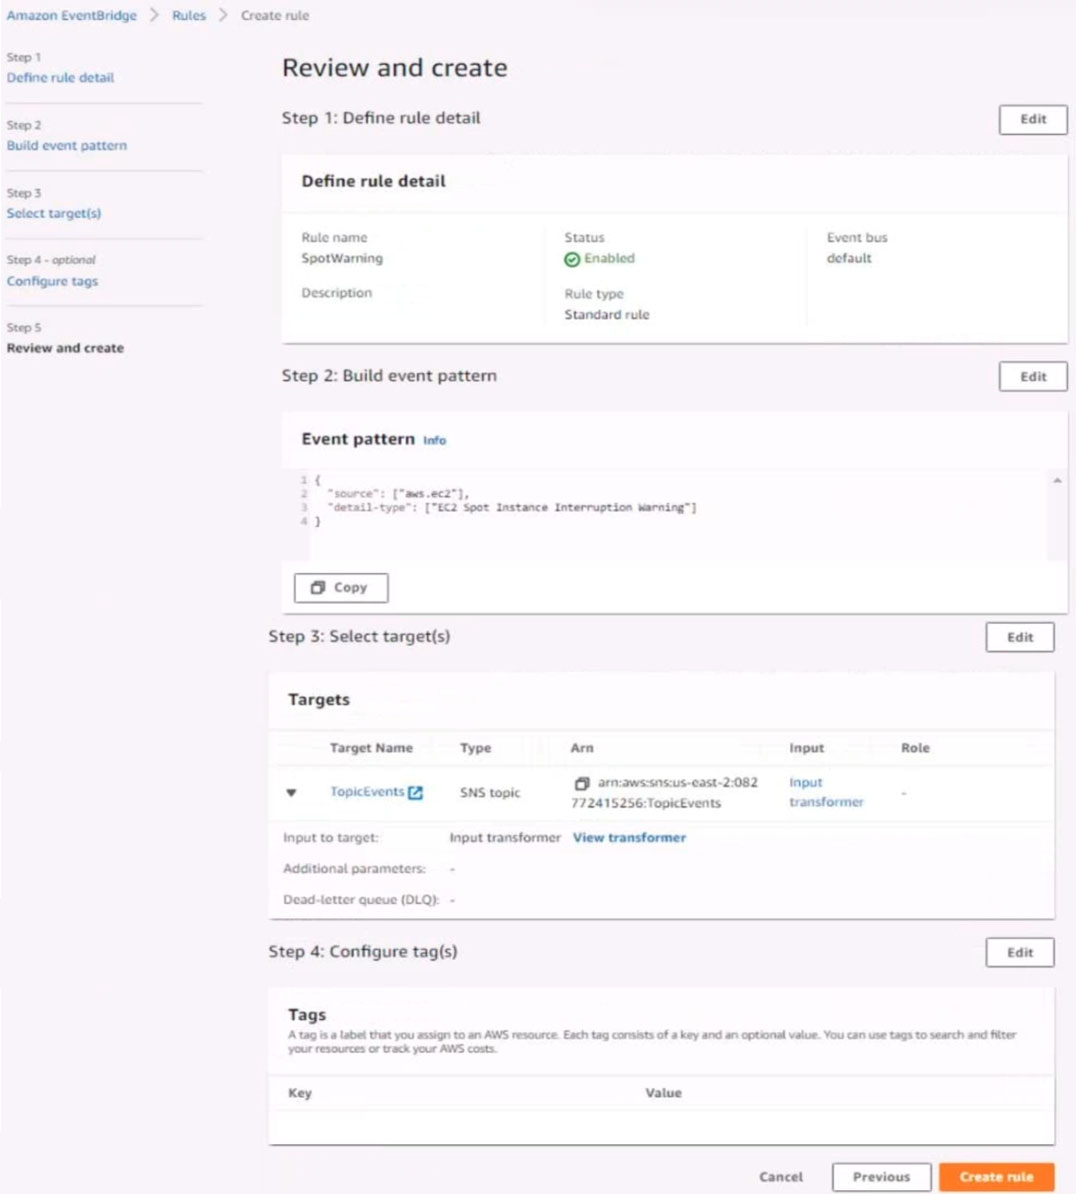Jump to Build event pattern step
Screen dimensions: 1076x1194
point(67,146)
